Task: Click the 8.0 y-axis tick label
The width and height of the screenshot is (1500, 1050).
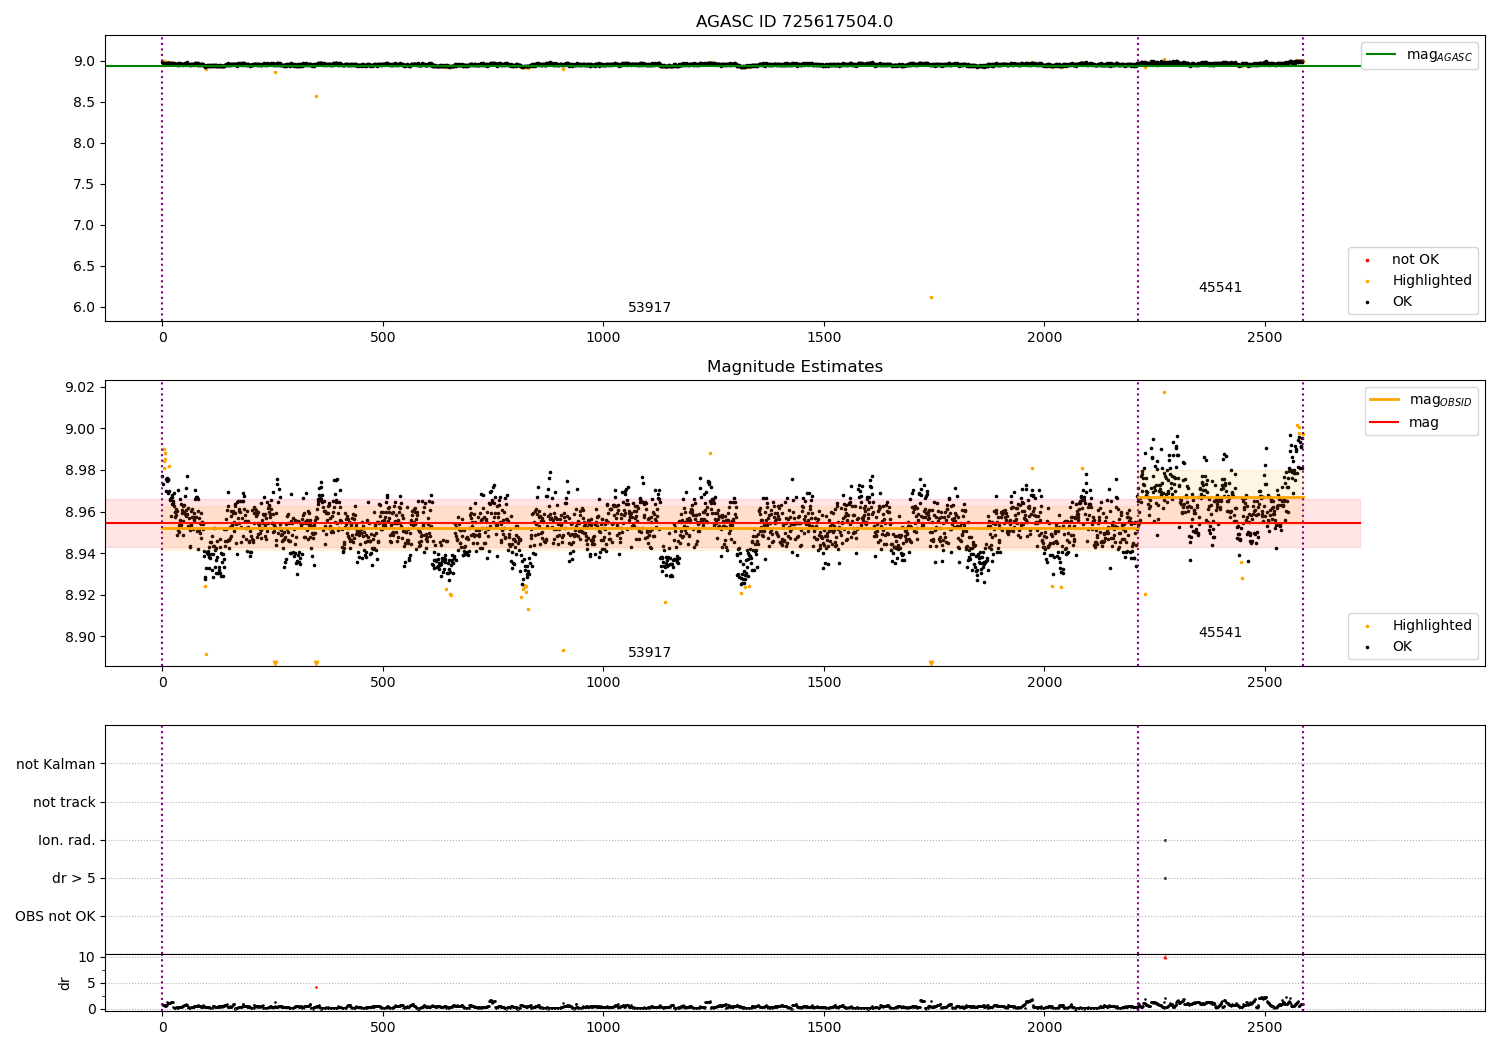Action: [x=84, y=143]
